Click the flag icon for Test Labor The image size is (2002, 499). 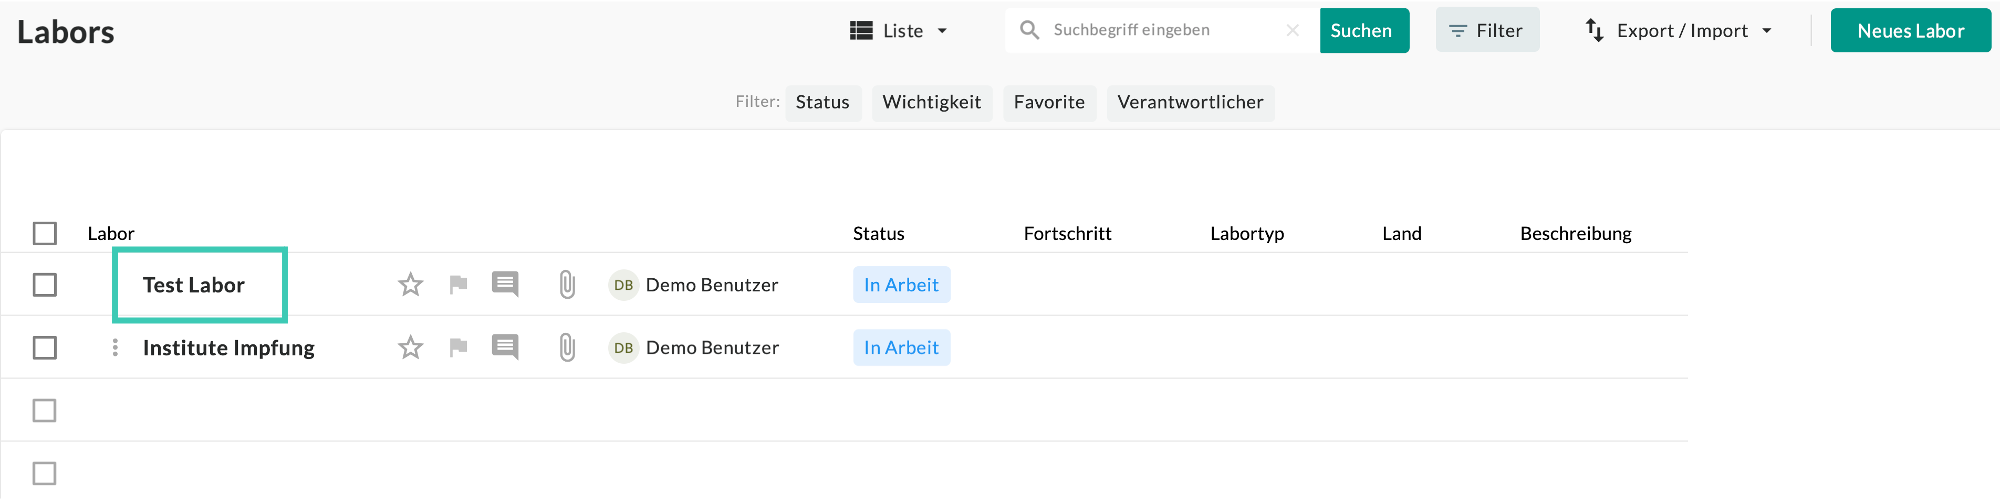point(458,285)
